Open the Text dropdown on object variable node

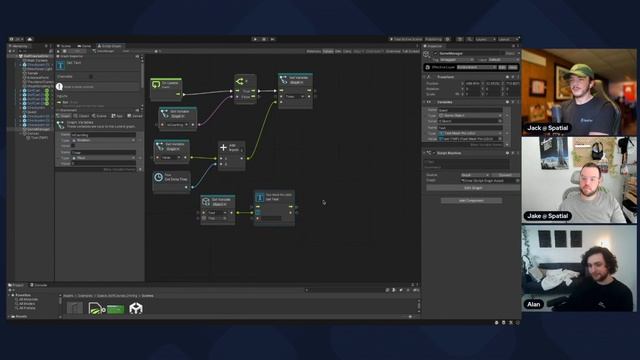[217, 213]
